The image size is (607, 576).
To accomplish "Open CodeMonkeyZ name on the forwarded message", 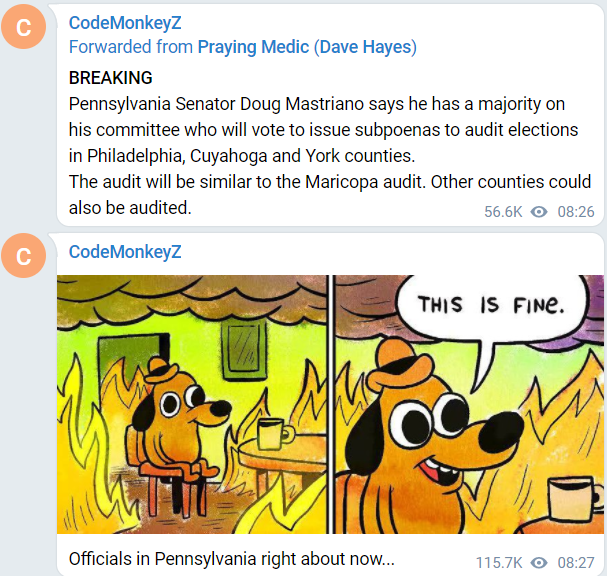I will pos(125,23).
